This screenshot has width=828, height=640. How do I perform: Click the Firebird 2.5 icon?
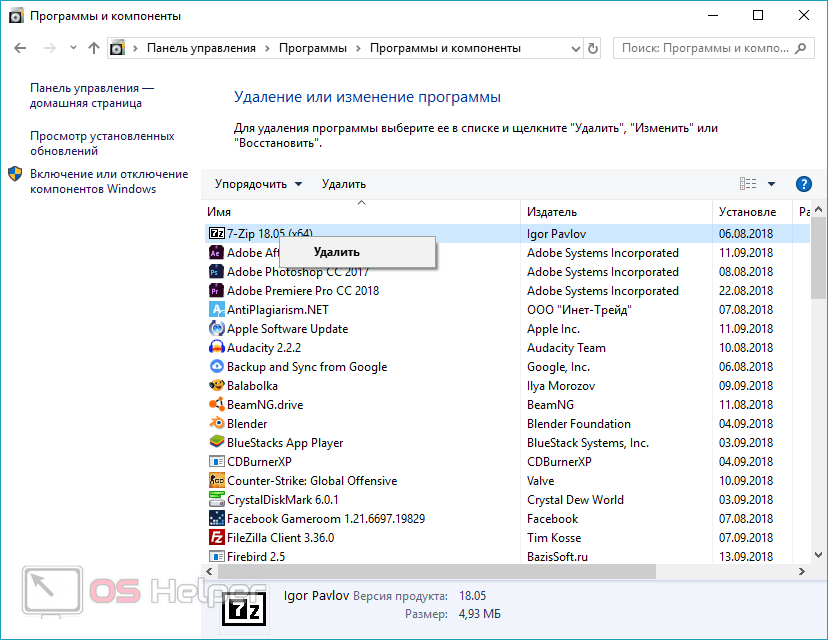[x=217, y=557]
